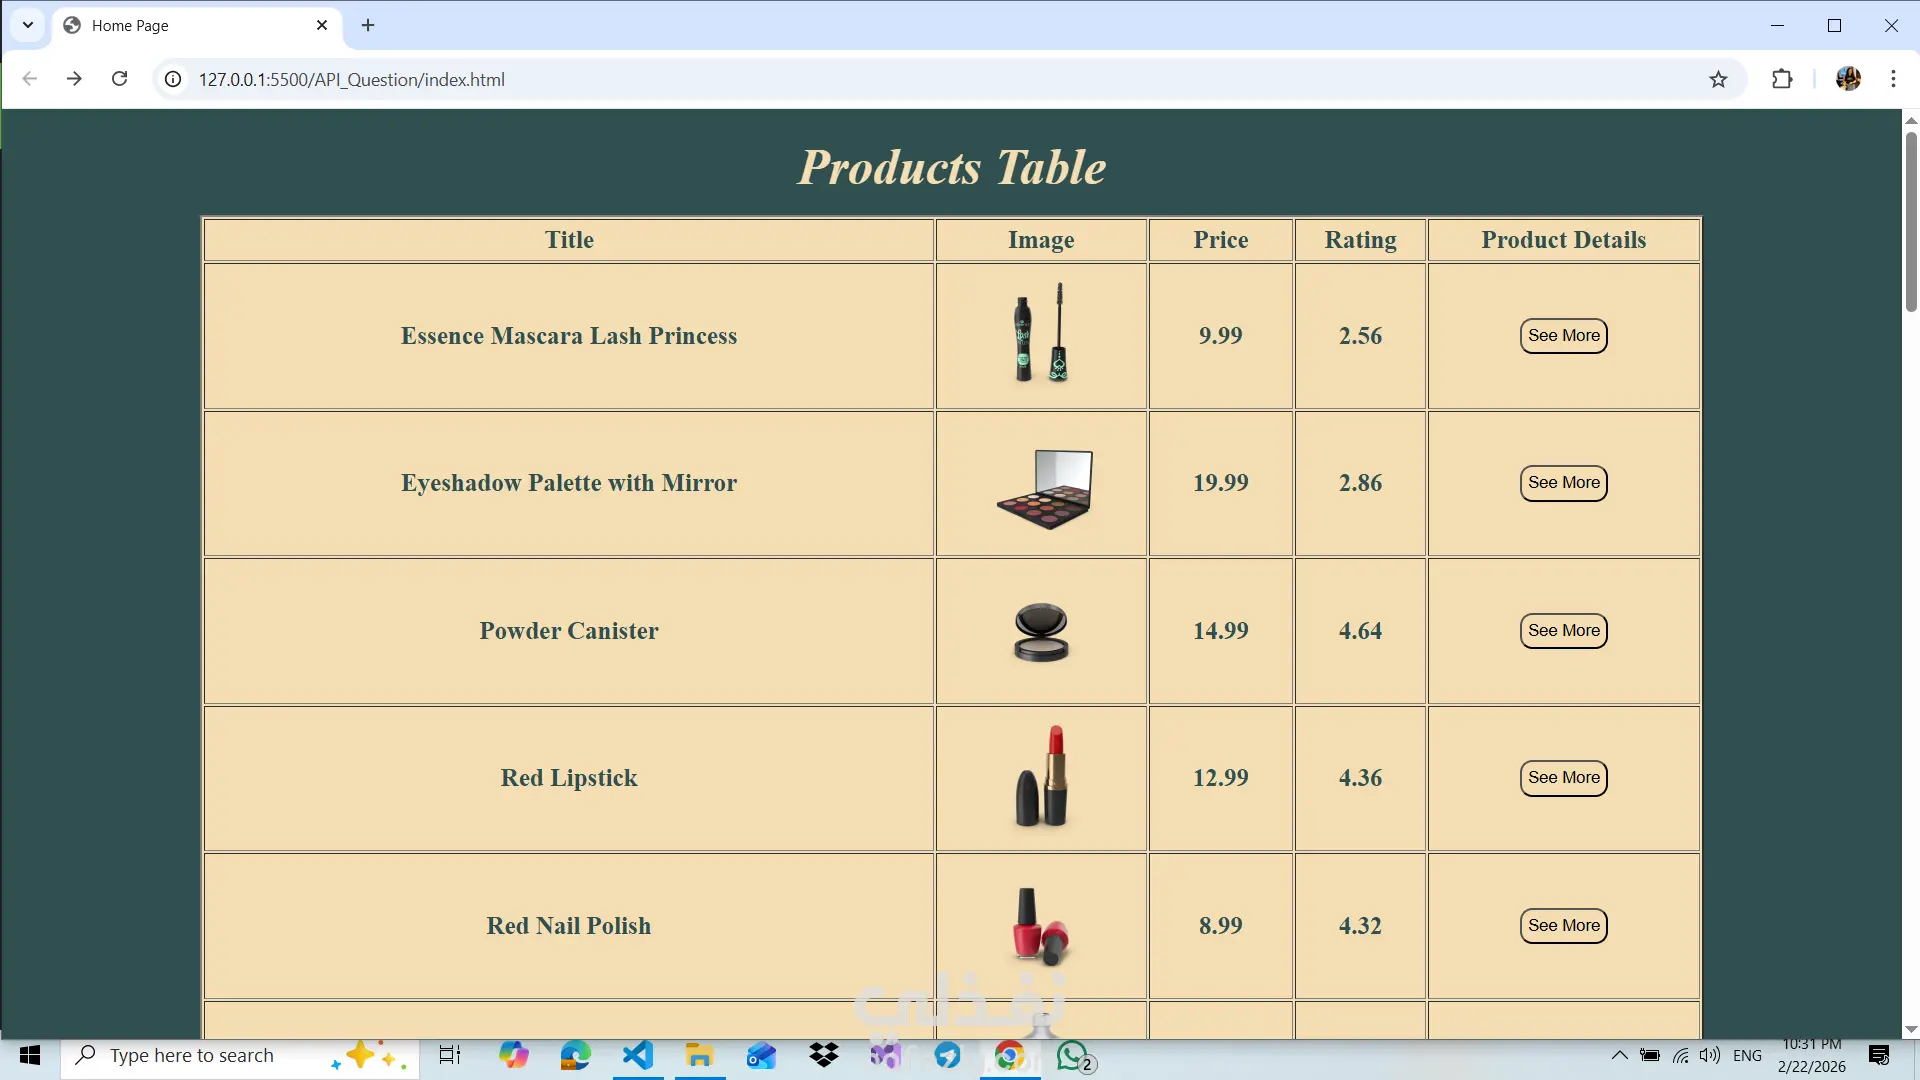
Task: Open the Chrome profile avatar
Action: coord(1848,79)
